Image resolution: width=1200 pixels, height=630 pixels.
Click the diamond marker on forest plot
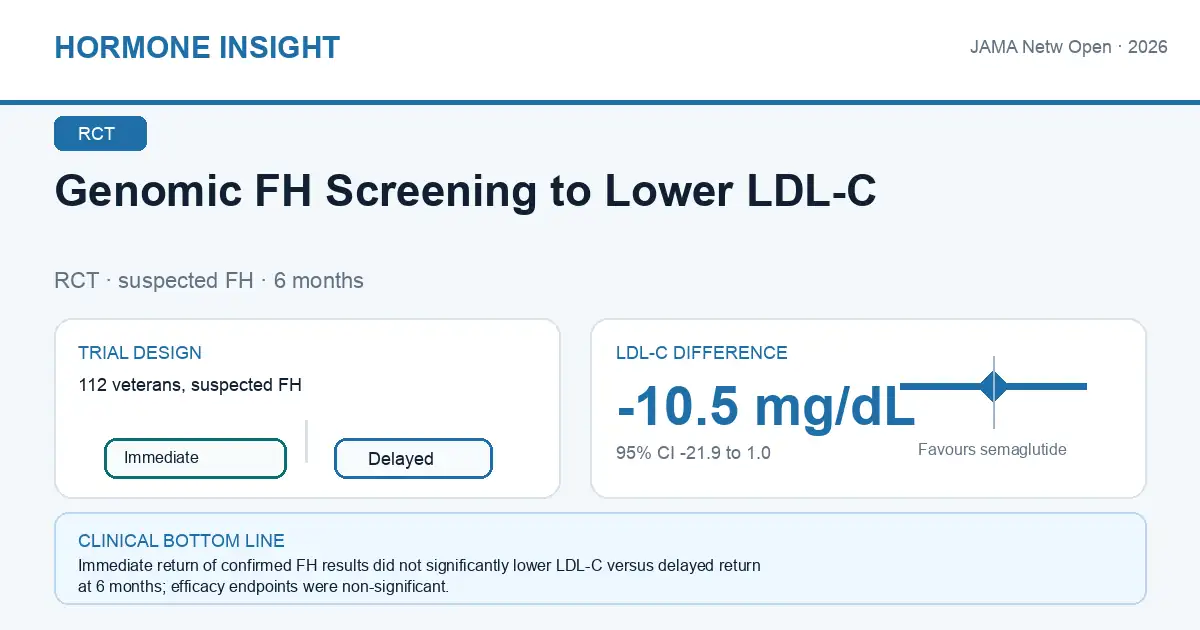[994, 386]
